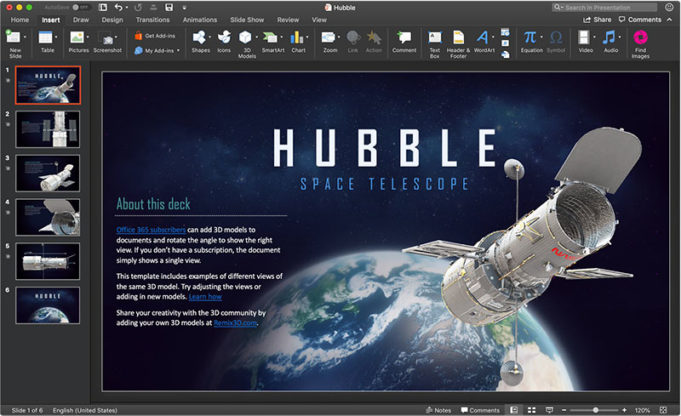The height and width of the screenshot is (416, 681).
Task: Click zoom in plus button
Action: pos(624,410)
